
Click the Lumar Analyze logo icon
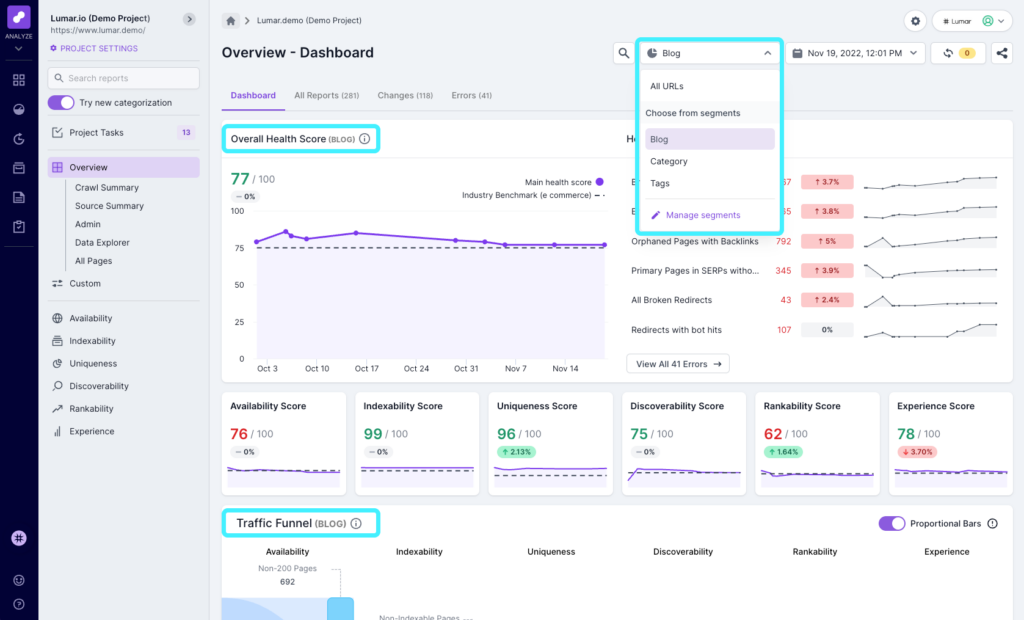point(18,18)
